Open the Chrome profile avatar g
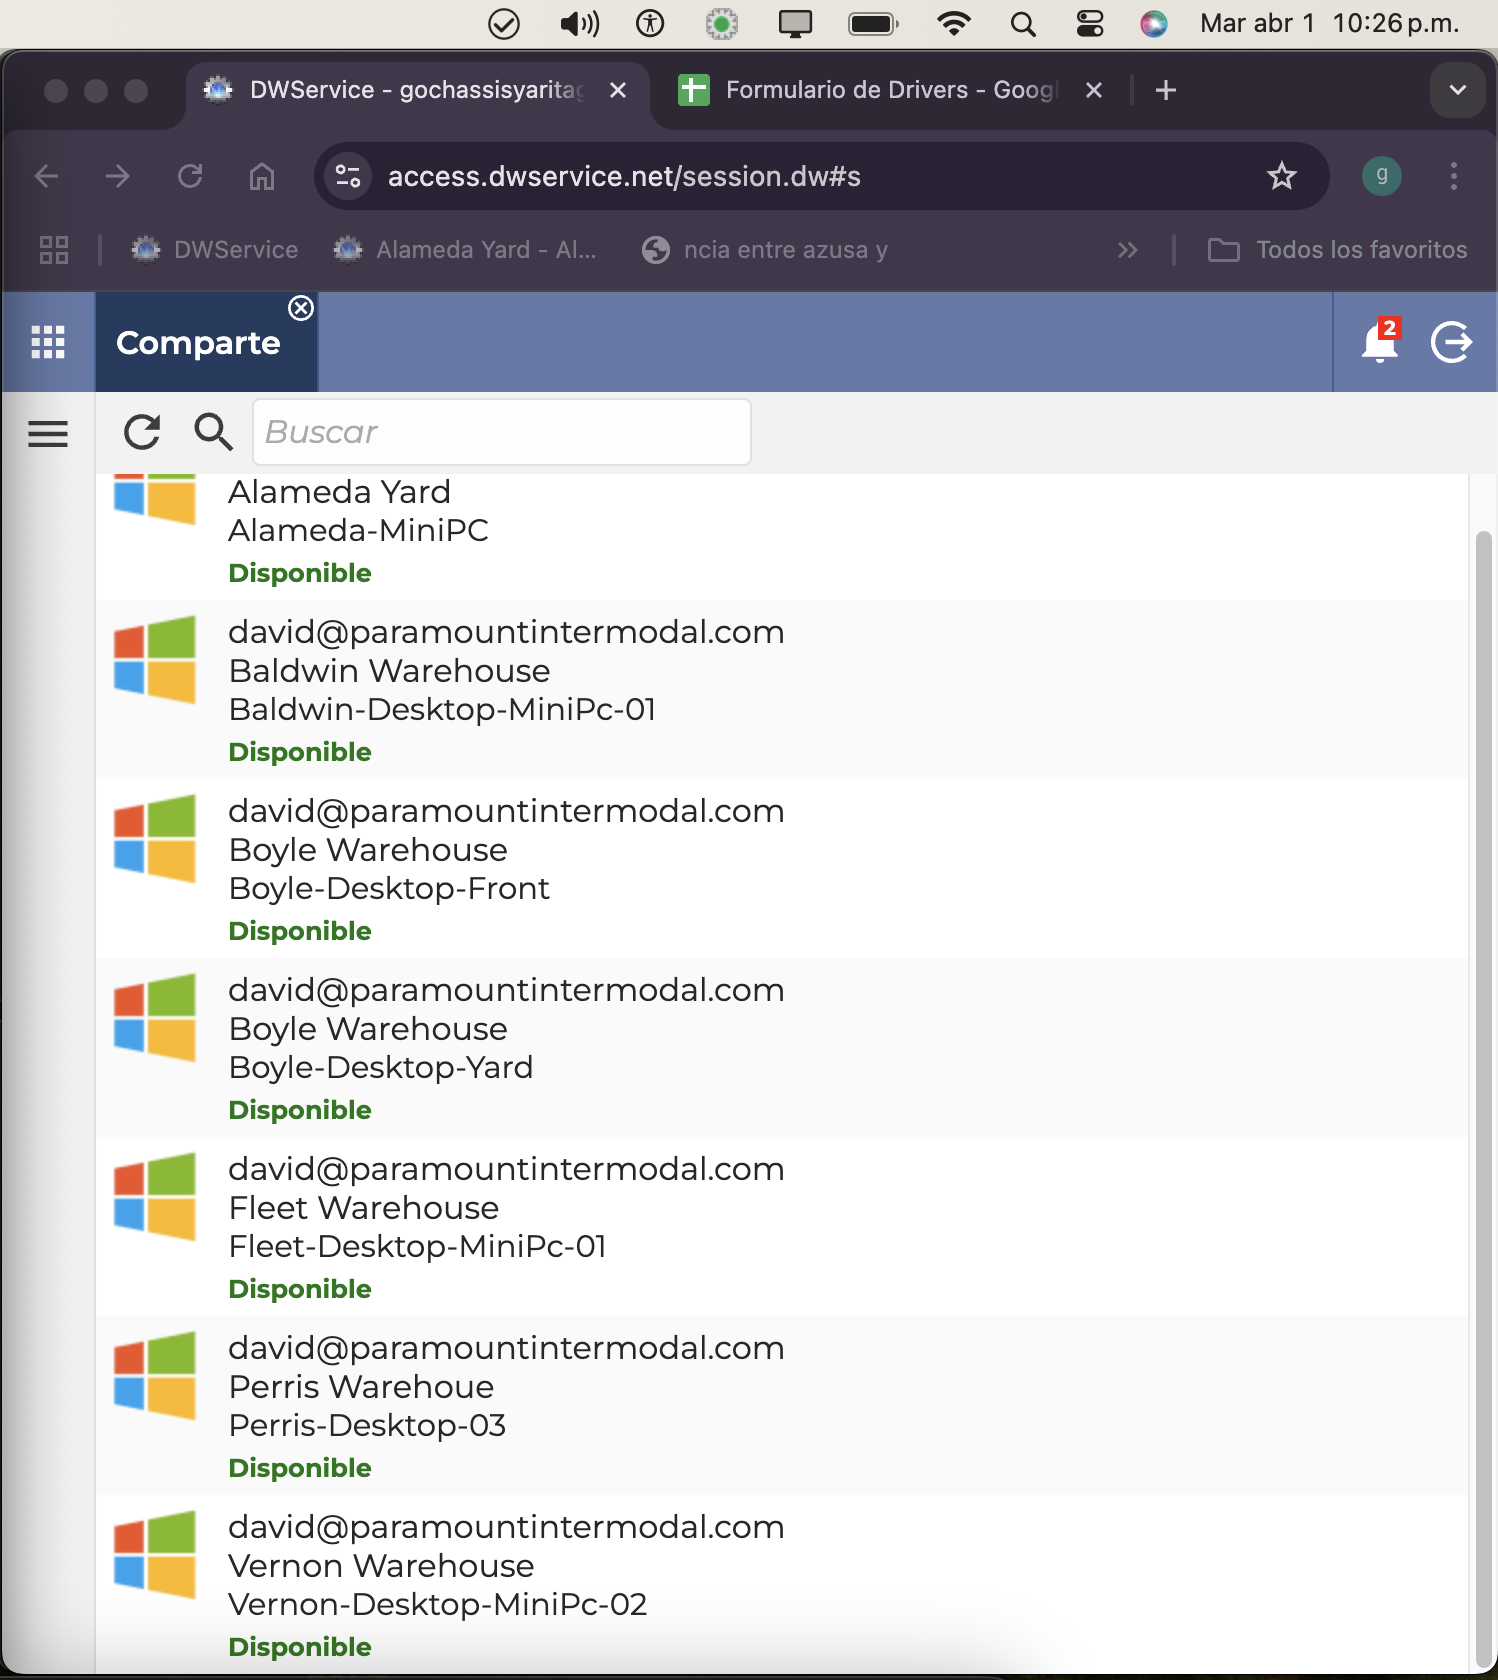 point(1381,176)
